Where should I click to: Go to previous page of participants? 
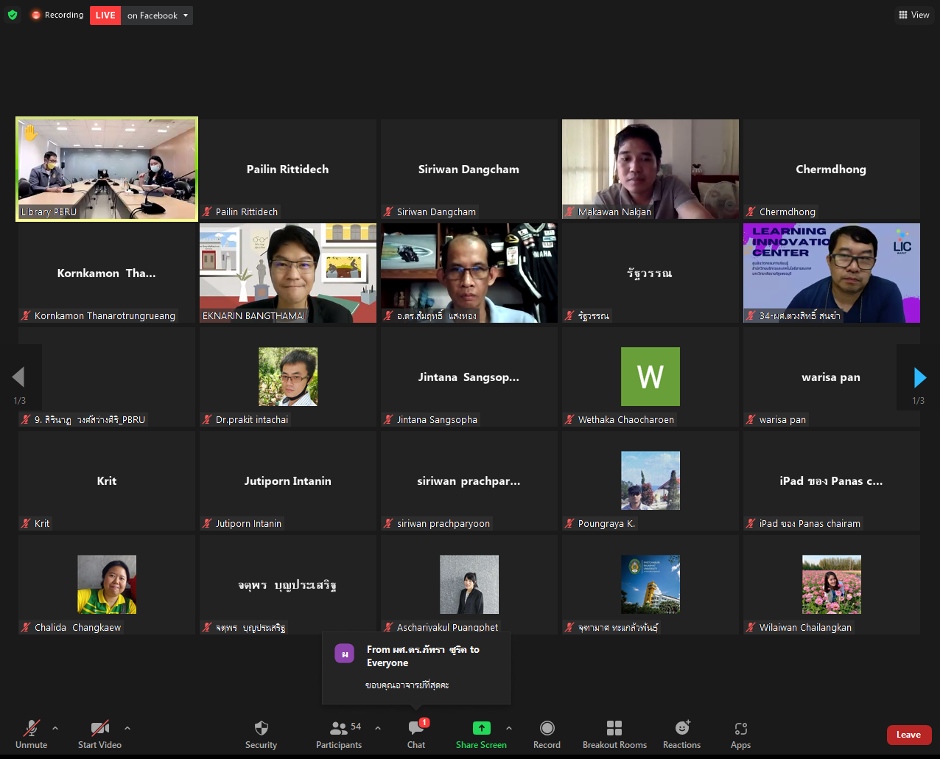18,378
